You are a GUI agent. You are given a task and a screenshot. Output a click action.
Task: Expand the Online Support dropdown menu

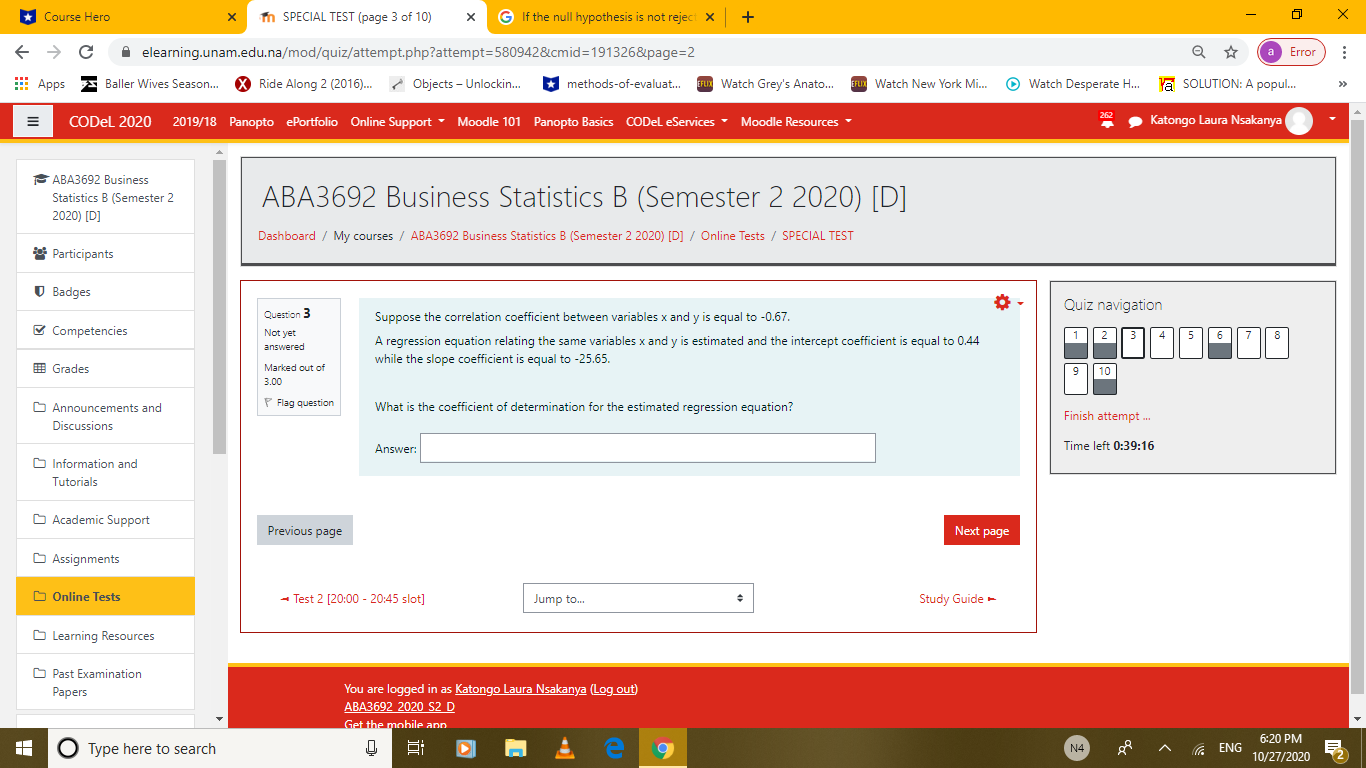pos(397,122)
